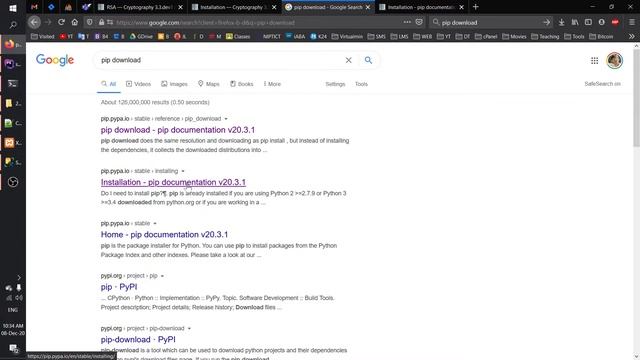Open terminal app in taskbar
The width and height of the screenshot is (640, 360).
click(x=13, y=84)
